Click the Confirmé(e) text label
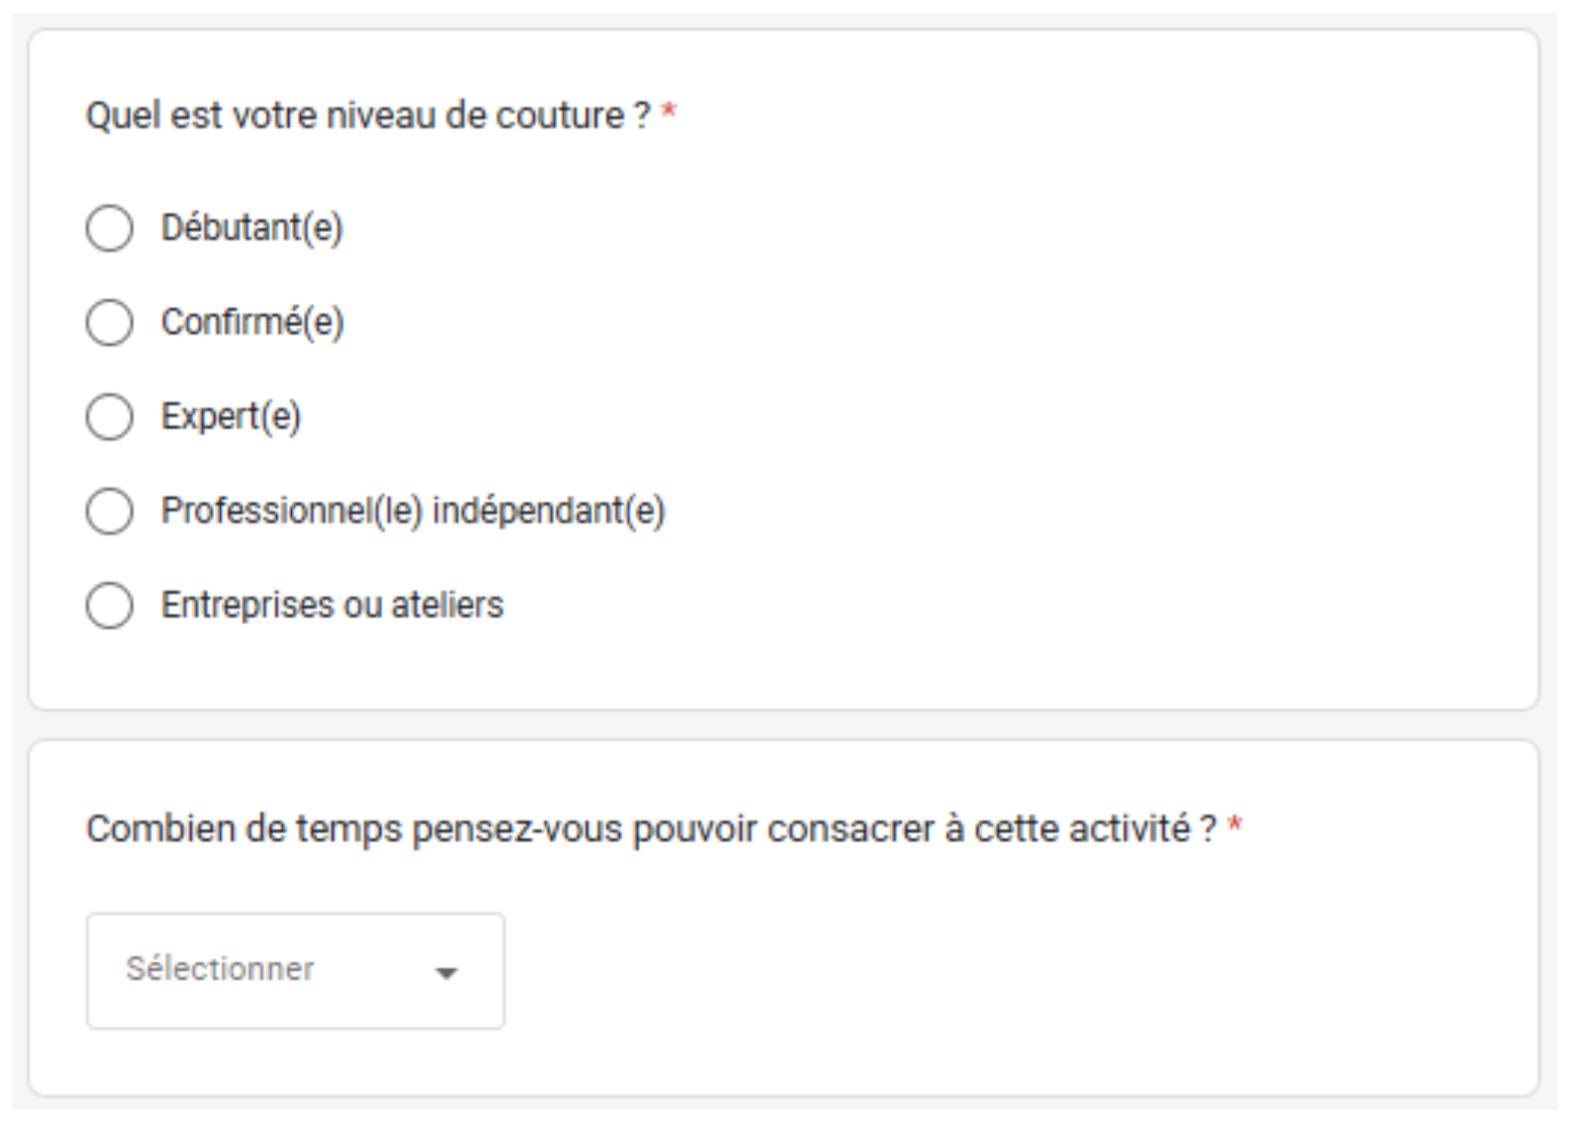The height and width of the screenshot is (1130, 1580). click(x=252, y=322)
